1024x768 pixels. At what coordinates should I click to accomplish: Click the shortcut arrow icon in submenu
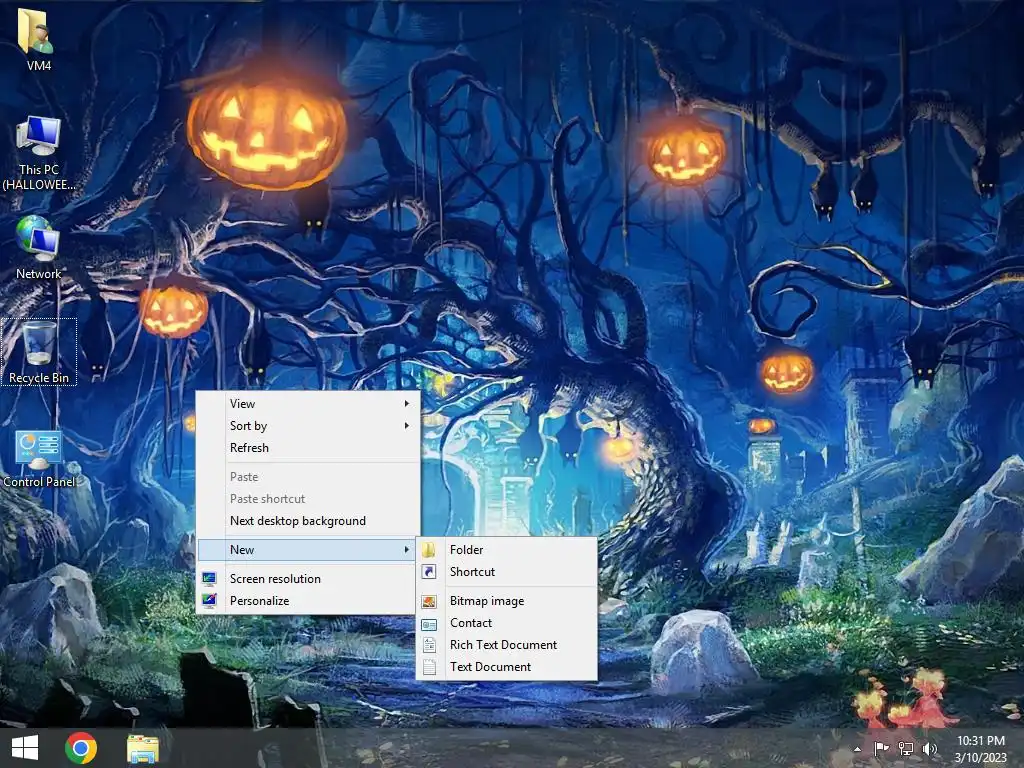[428, 572]
